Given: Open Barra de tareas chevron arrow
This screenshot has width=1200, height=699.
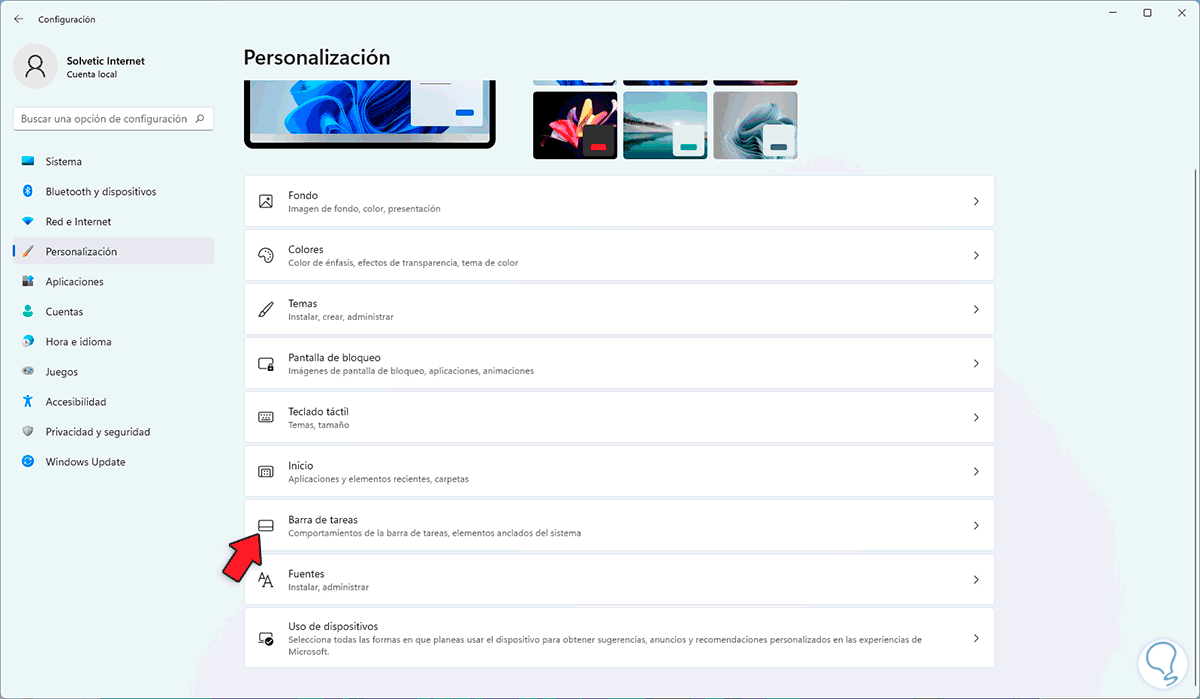Looking at the screenshot, I should [x=976, y=525].
